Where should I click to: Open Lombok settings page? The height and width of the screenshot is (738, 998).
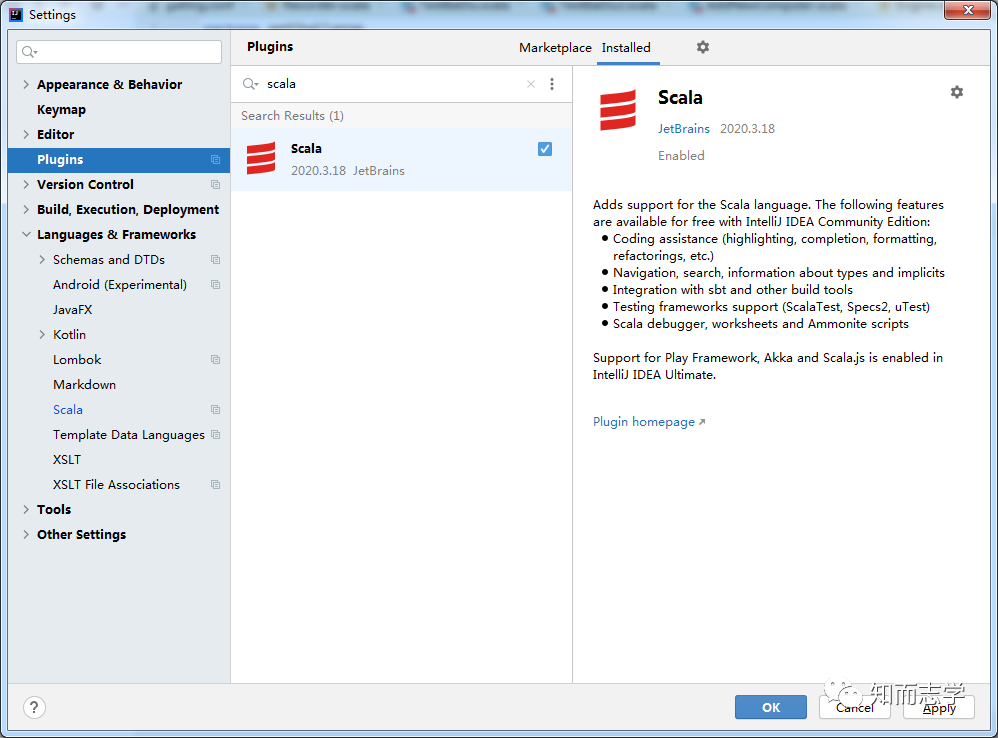tap(77, 359)
